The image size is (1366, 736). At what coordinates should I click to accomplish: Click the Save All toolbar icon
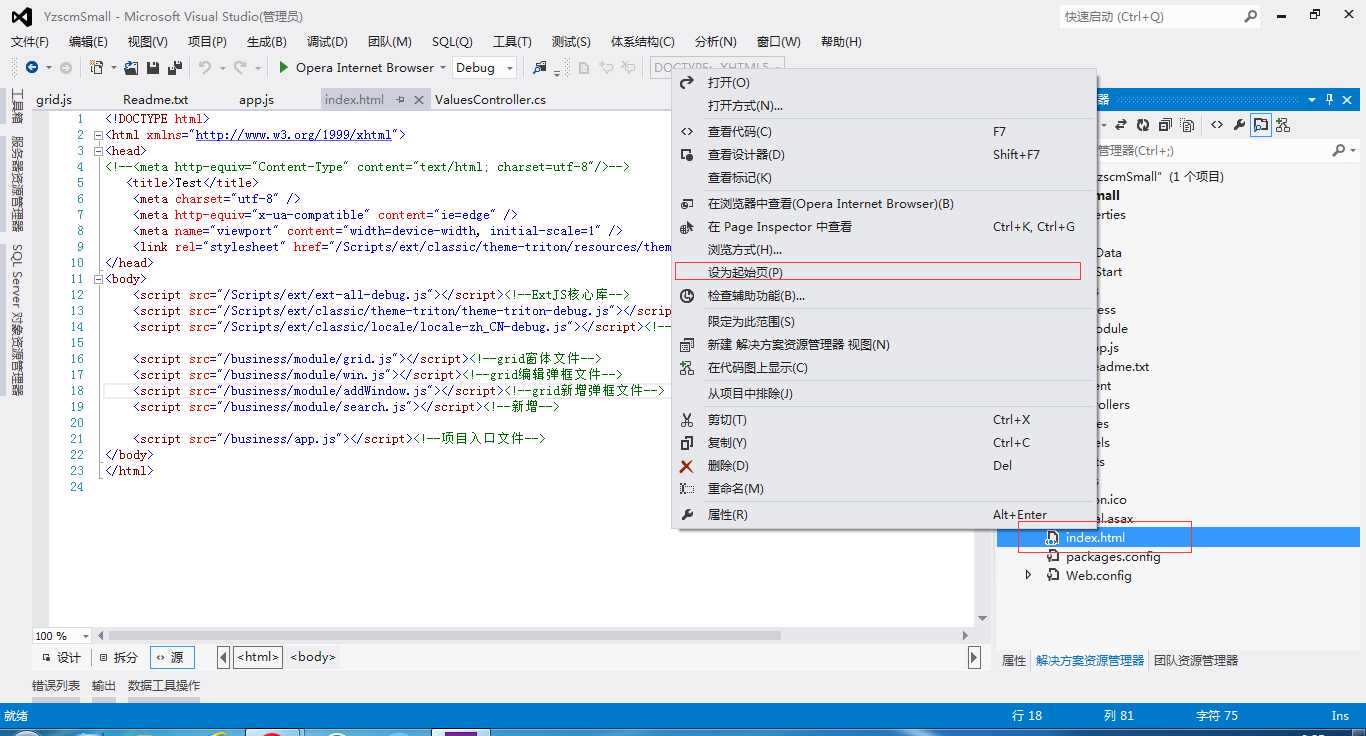[175, 67]
